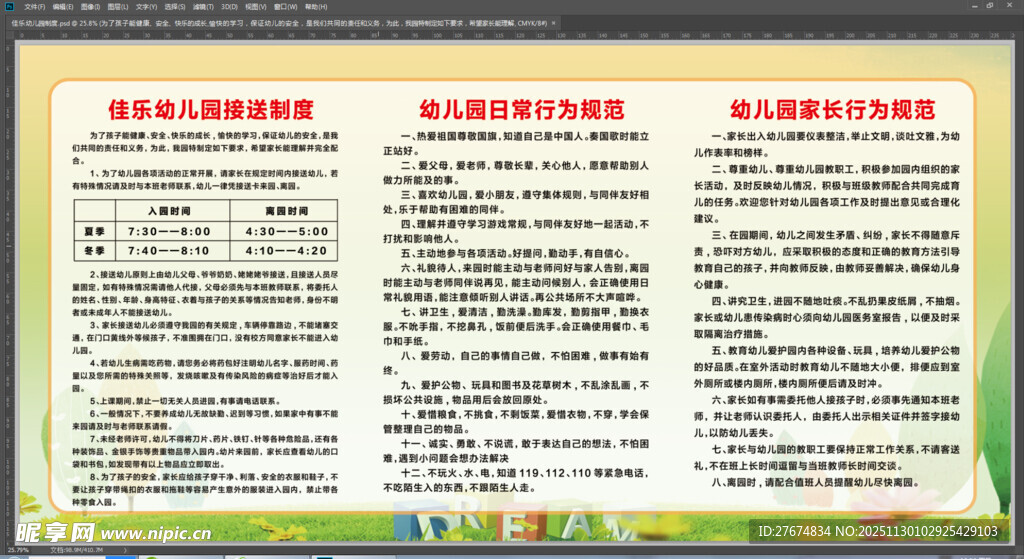Close the Photoshop window
The width and height of the screenshot is (1024, 559).
(x=1008, y=5)
